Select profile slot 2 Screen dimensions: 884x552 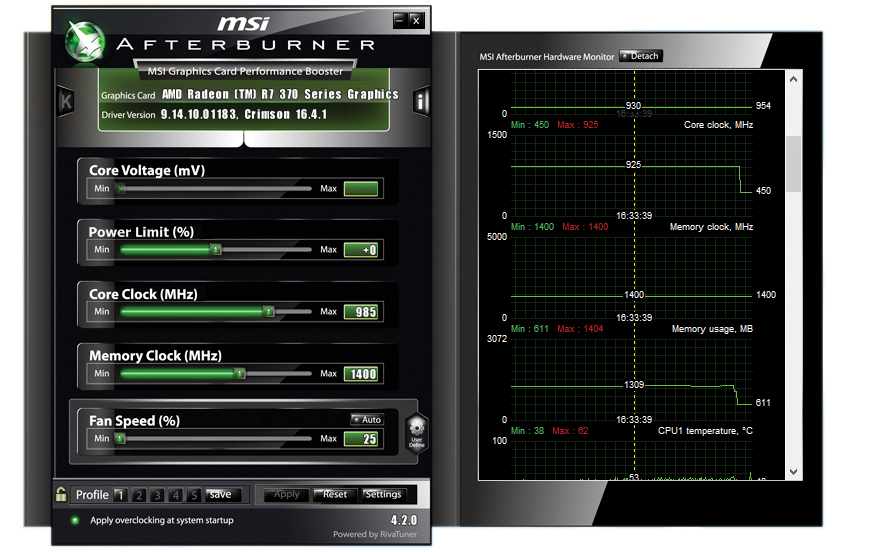coord(138,495)
